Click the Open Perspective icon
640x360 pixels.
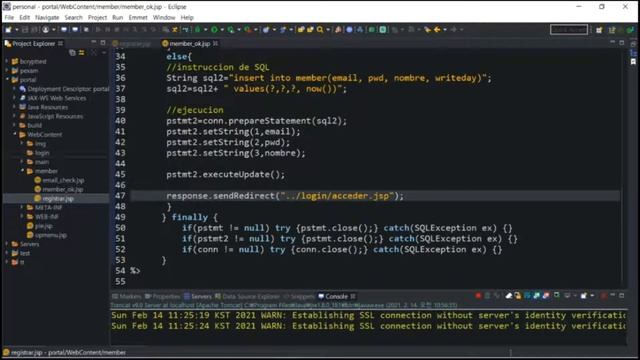[599, 30]
